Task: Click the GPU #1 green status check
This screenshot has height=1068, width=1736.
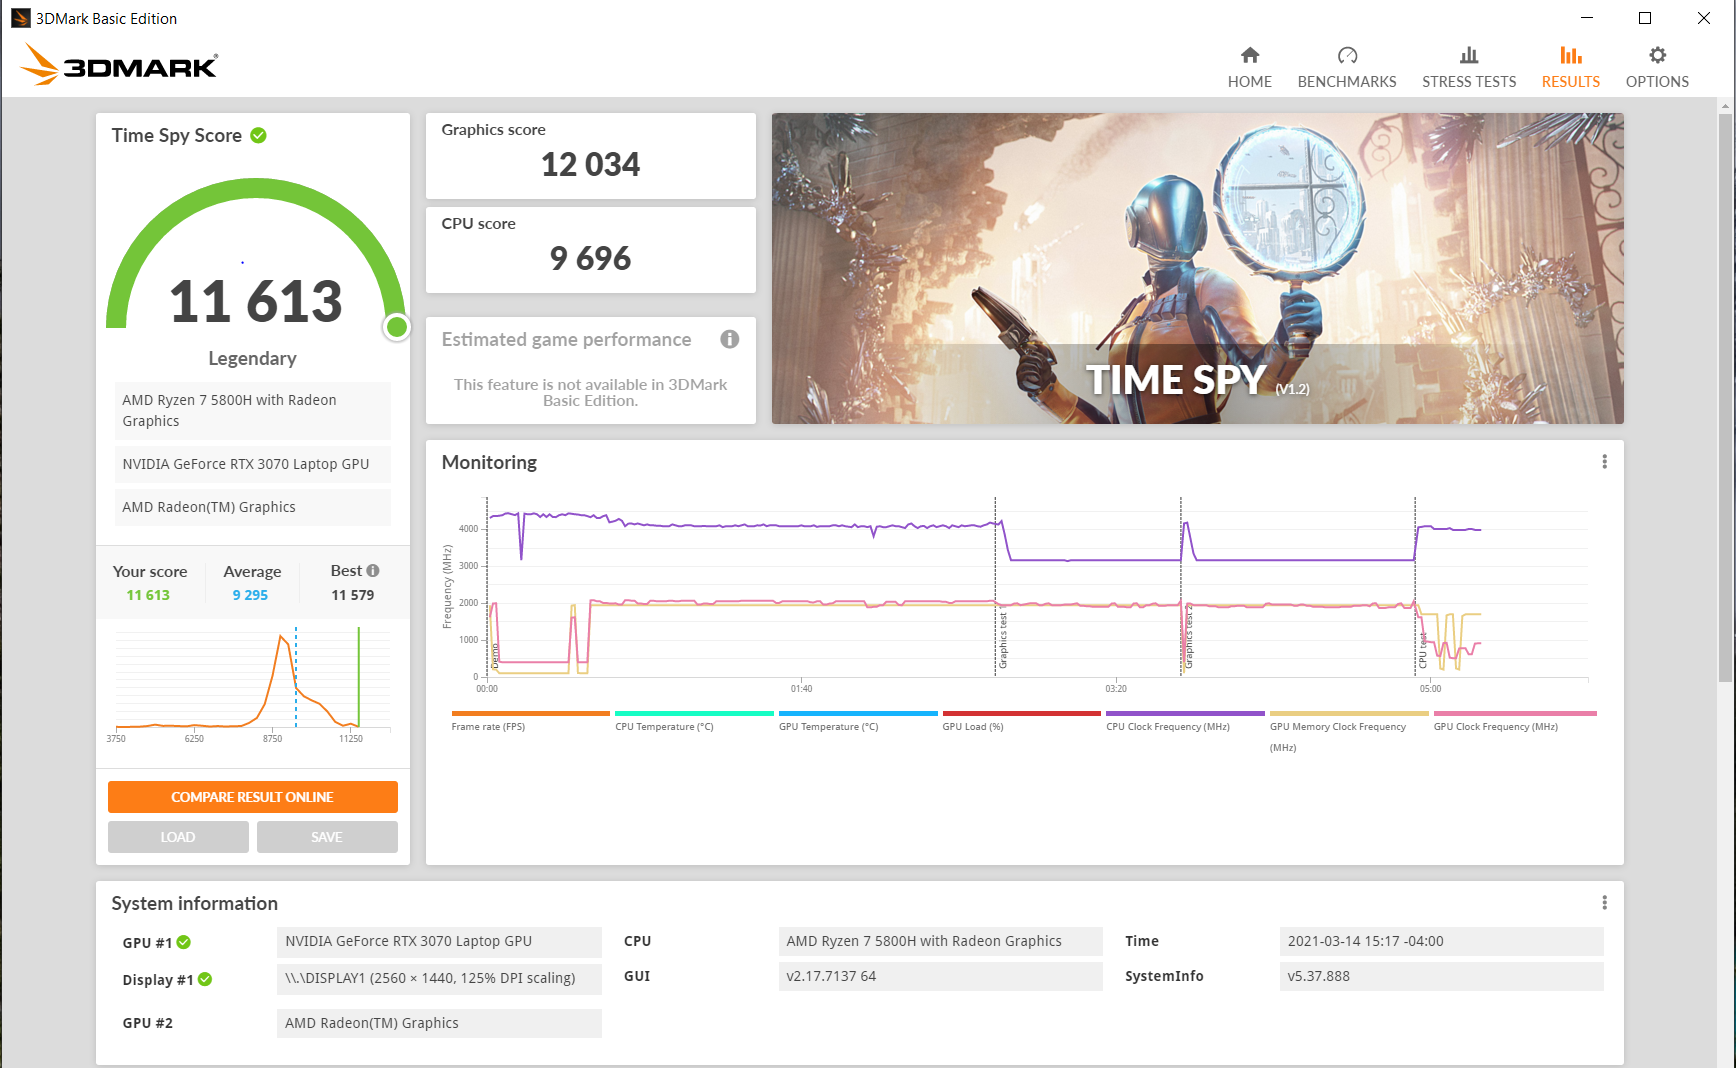Action: (x=184, y=942)
